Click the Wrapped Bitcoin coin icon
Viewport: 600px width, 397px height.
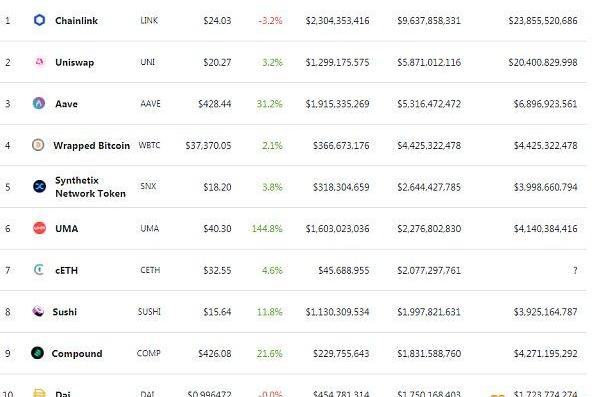[x=38, y=145]
